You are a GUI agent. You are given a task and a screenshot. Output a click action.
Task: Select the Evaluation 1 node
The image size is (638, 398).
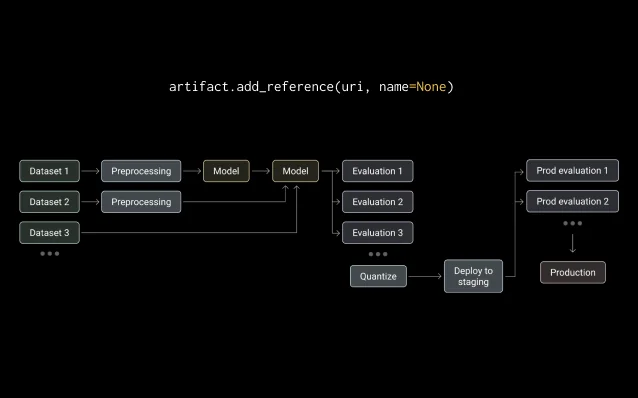pyautogui.click(x=378, y=171)
